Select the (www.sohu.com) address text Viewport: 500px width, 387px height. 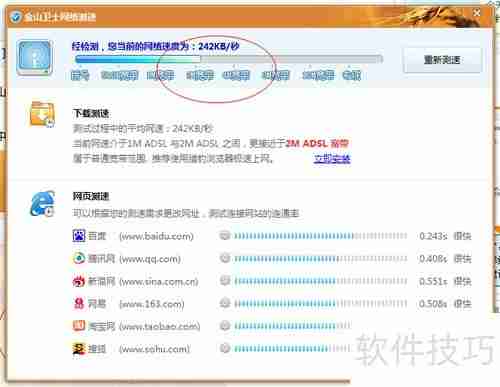154,349
